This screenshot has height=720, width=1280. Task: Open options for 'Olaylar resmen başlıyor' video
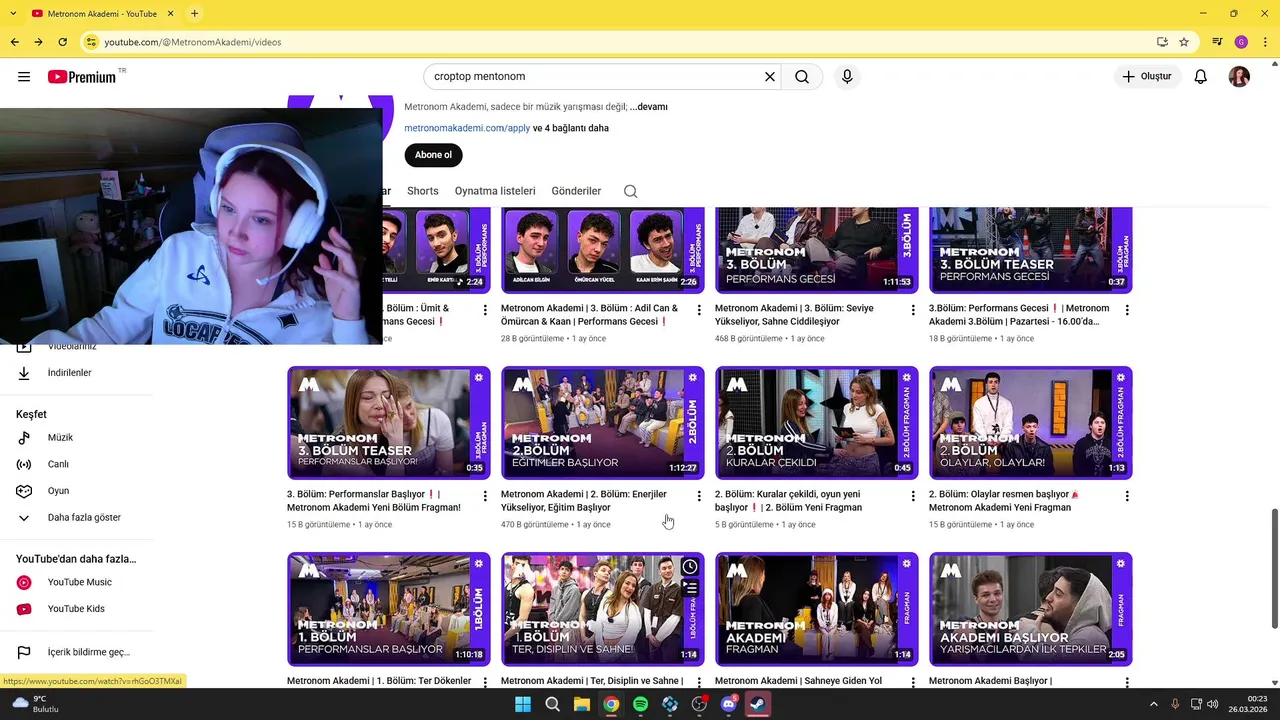[1127, 496]
